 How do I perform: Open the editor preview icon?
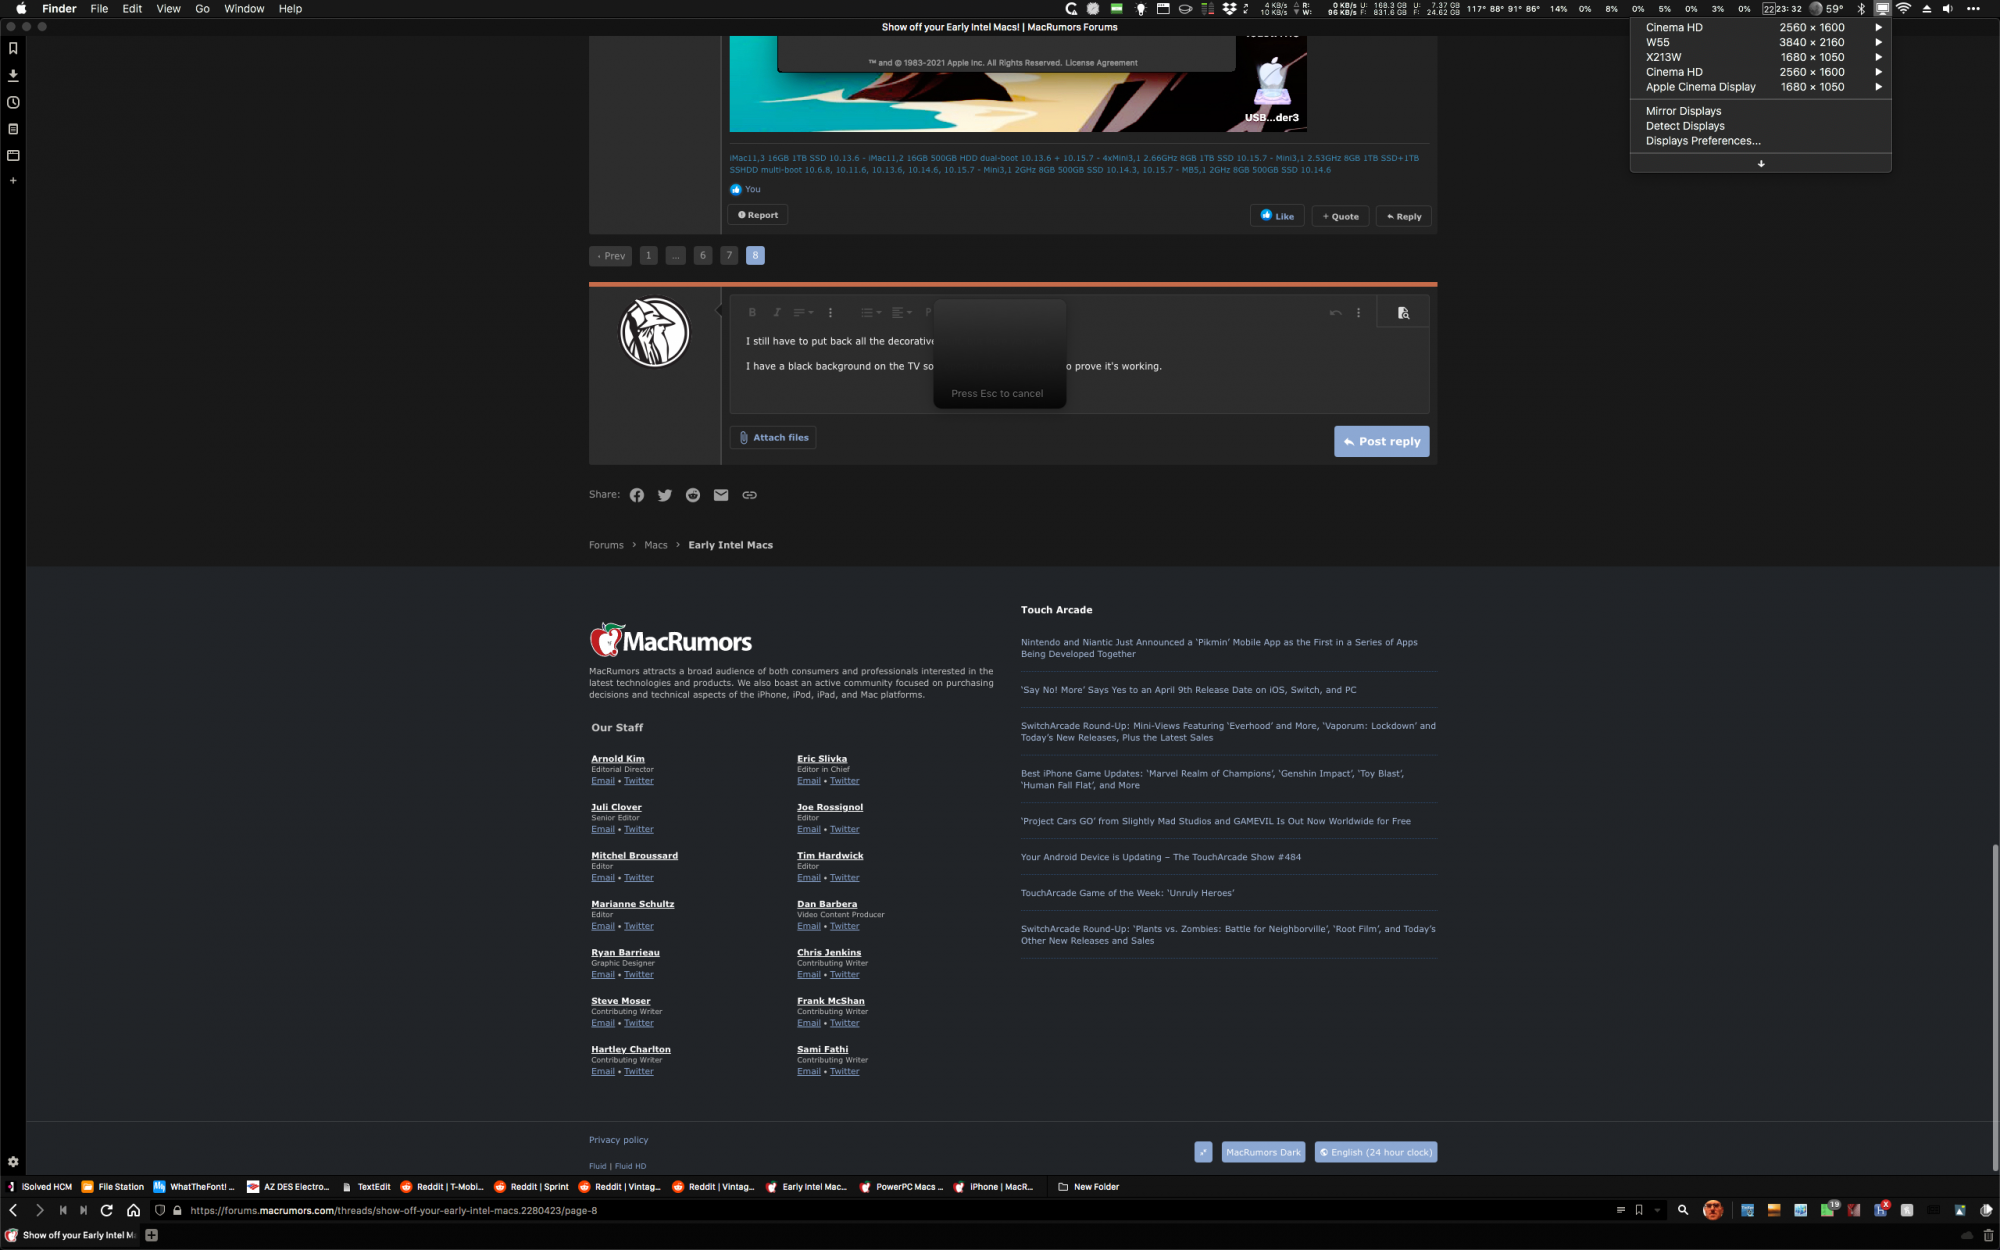(1403, 313)
